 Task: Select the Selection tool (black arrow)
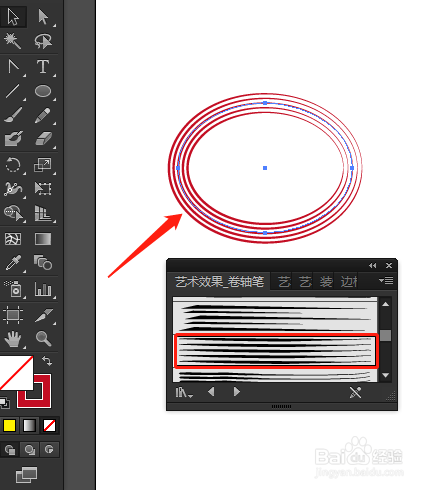coord(13,17)
